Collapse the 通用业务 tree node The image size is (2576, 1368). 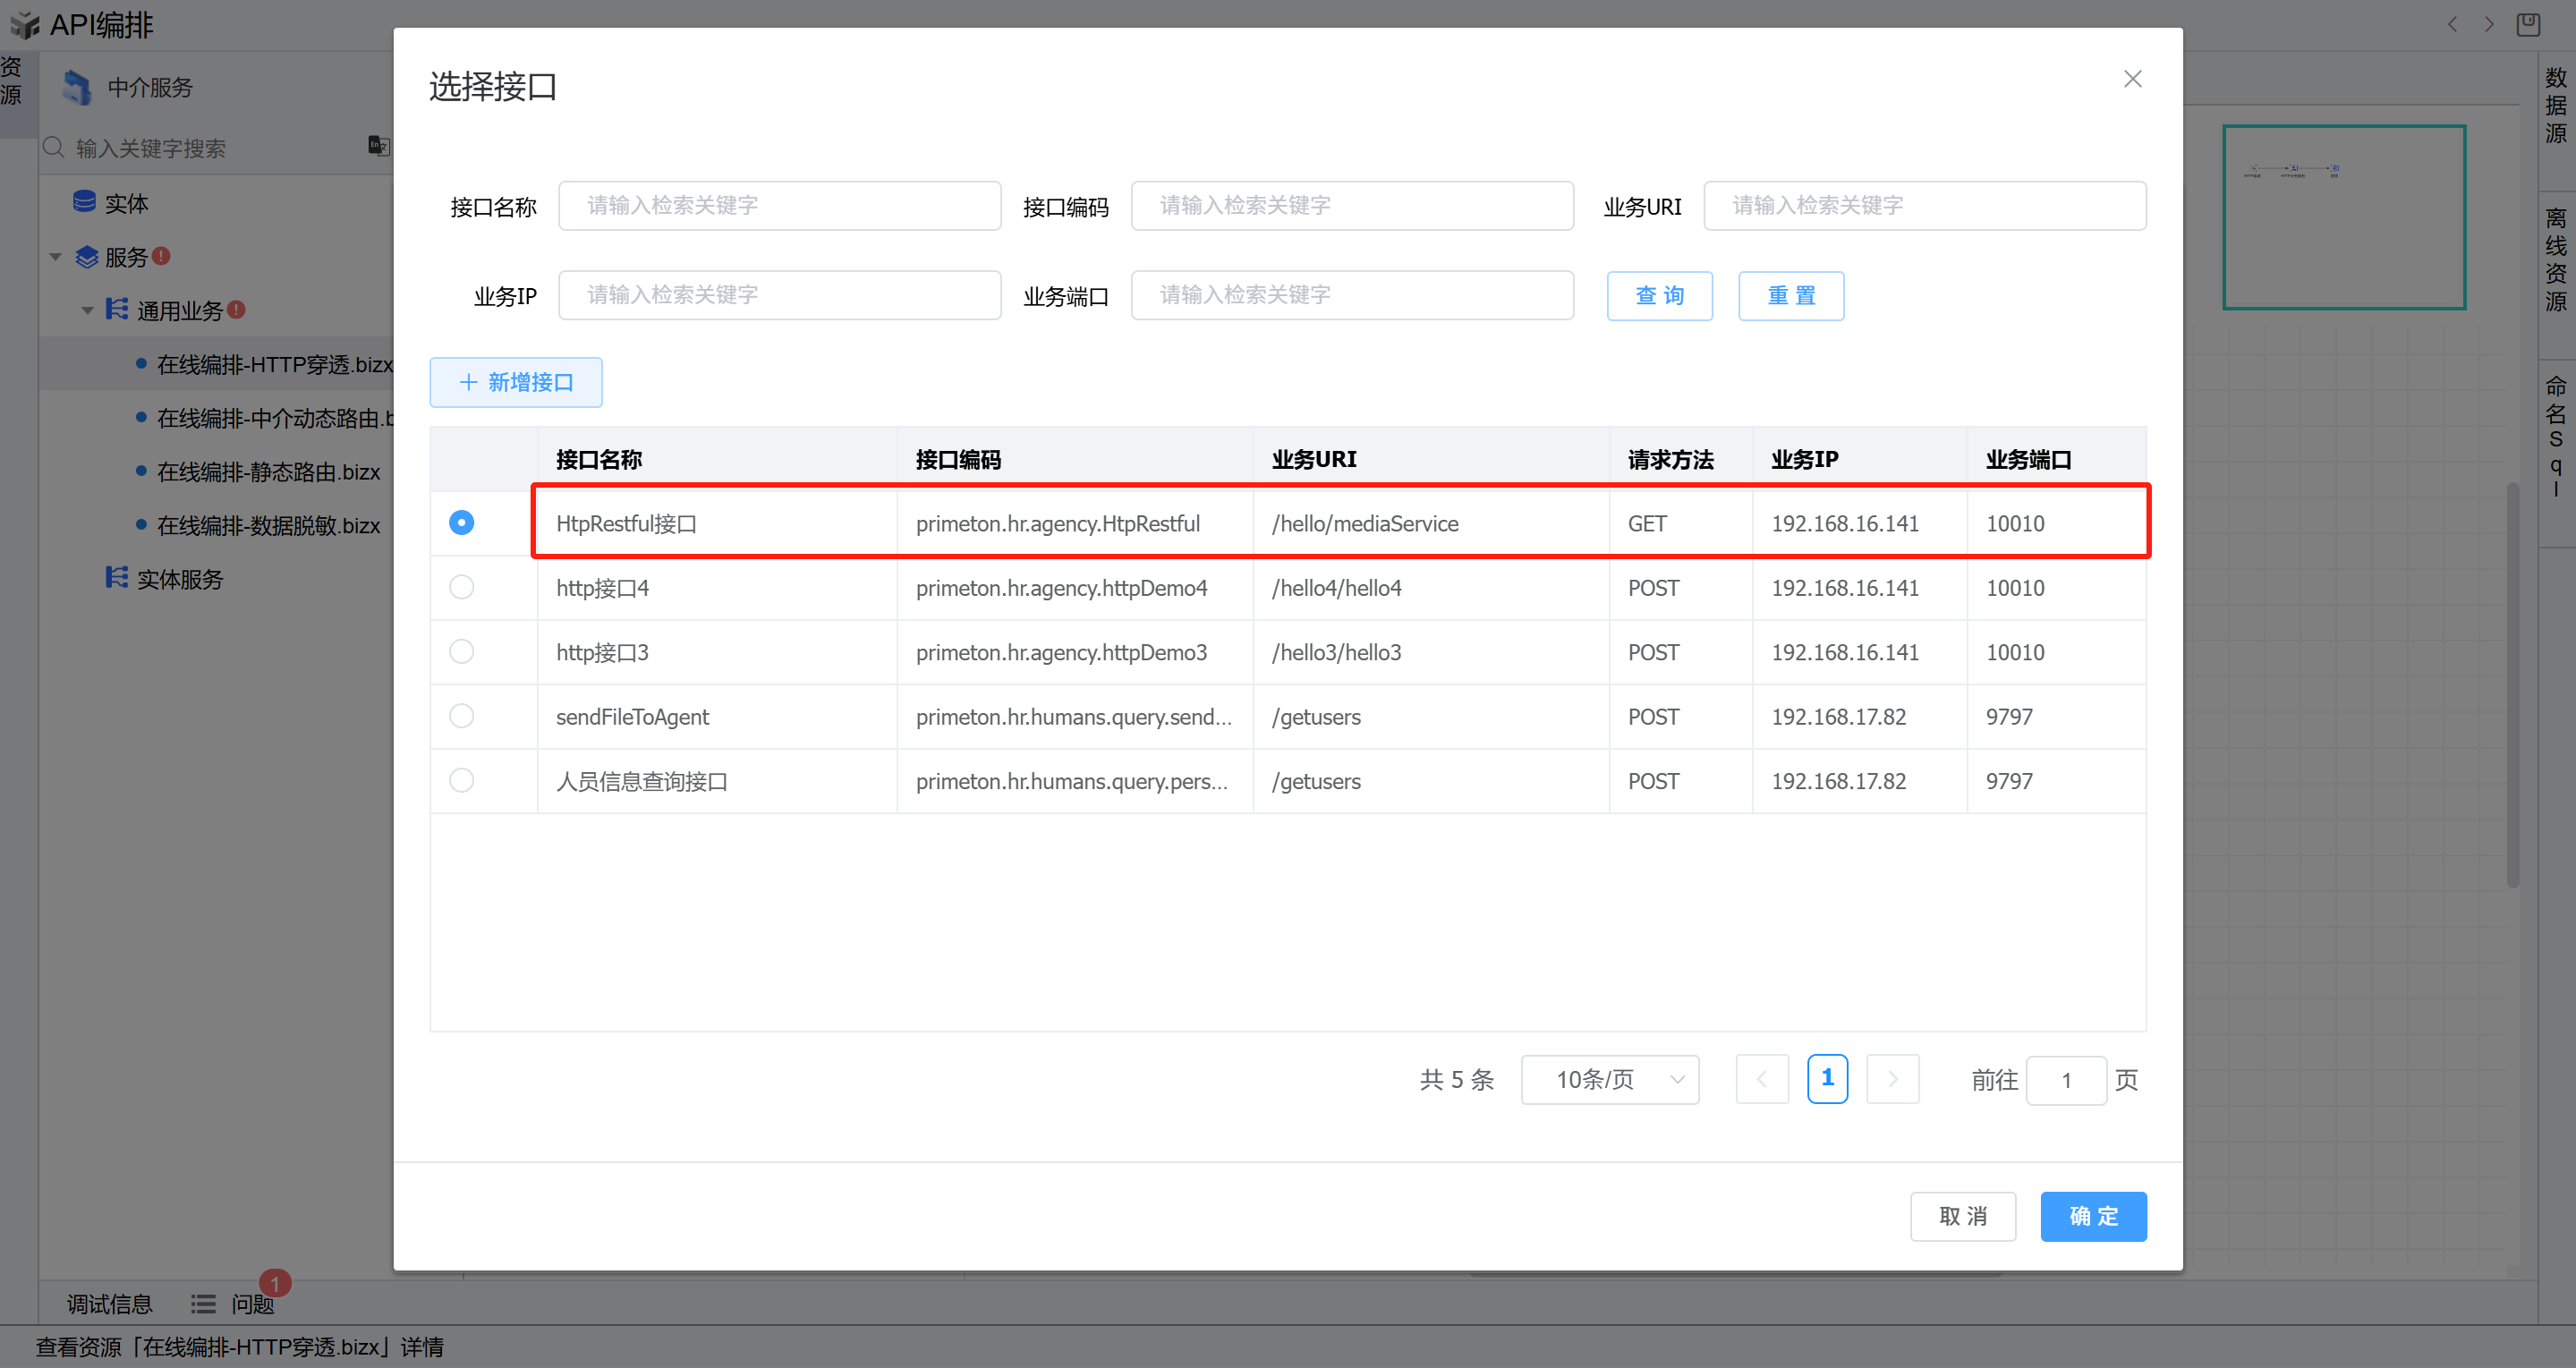pos(87,310)
